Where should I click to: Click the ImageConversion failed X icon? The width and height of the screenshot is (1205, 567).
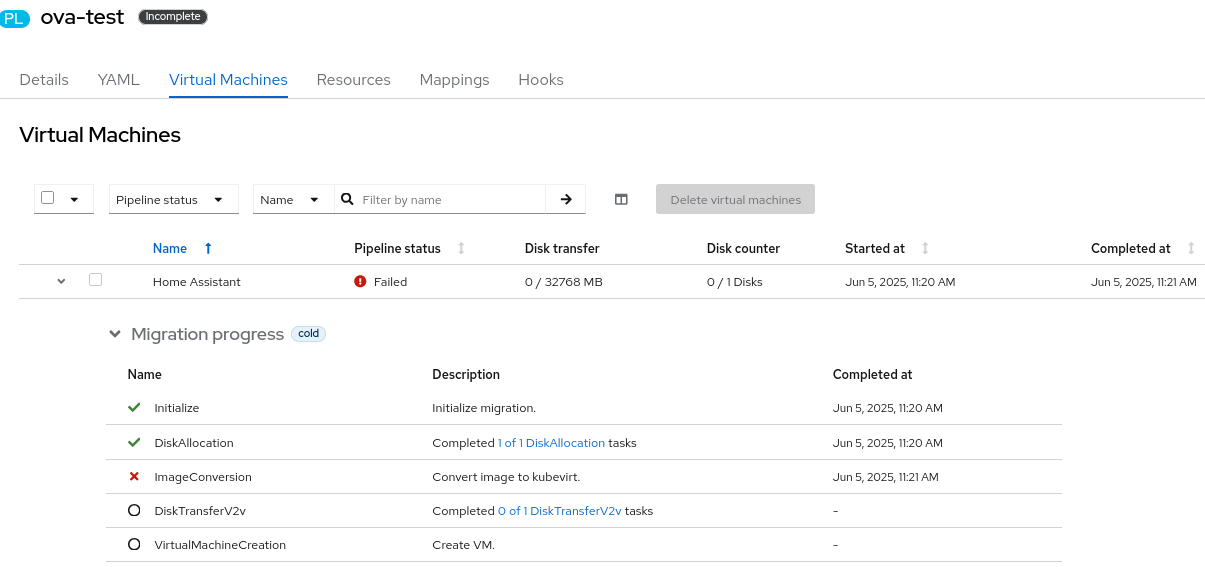click(x=134, y=477)
